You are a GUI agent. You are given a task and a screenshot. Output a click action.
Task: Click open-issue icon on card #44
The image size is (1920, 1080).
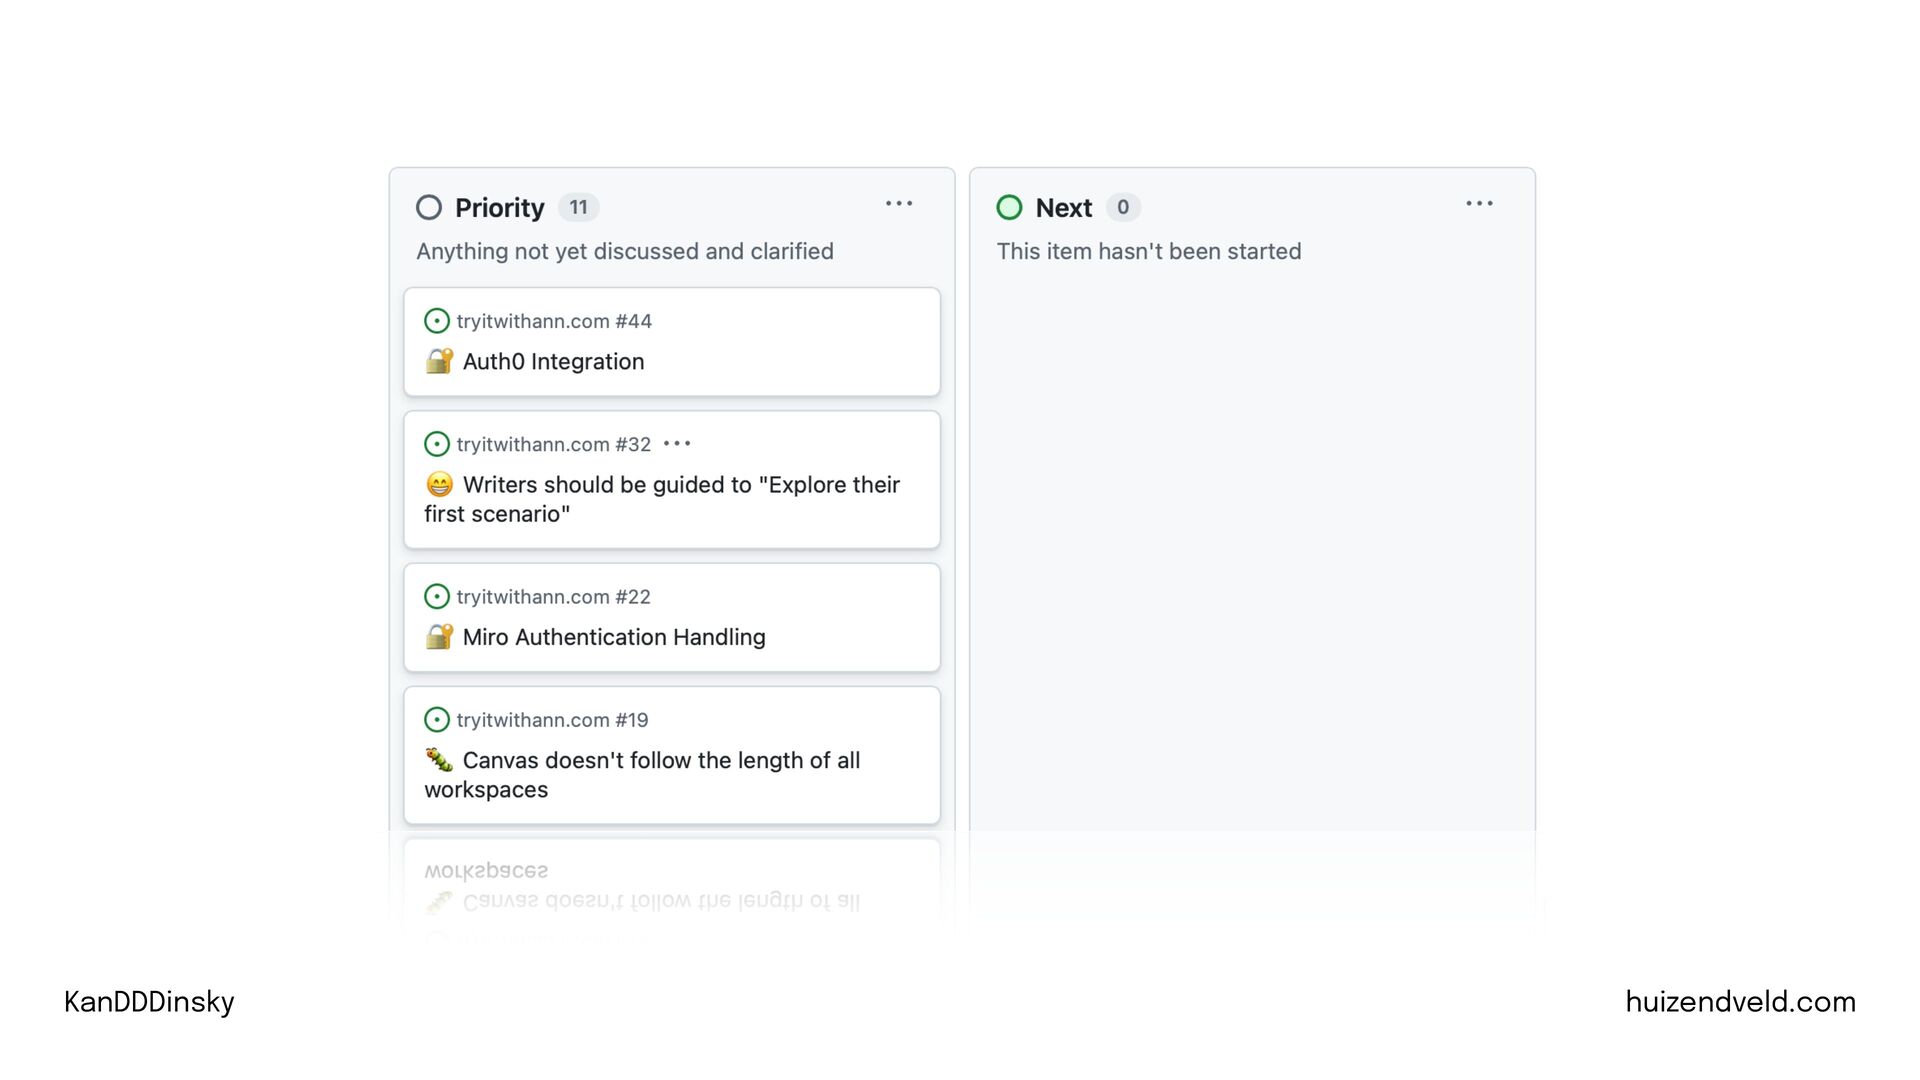[437, 321]
